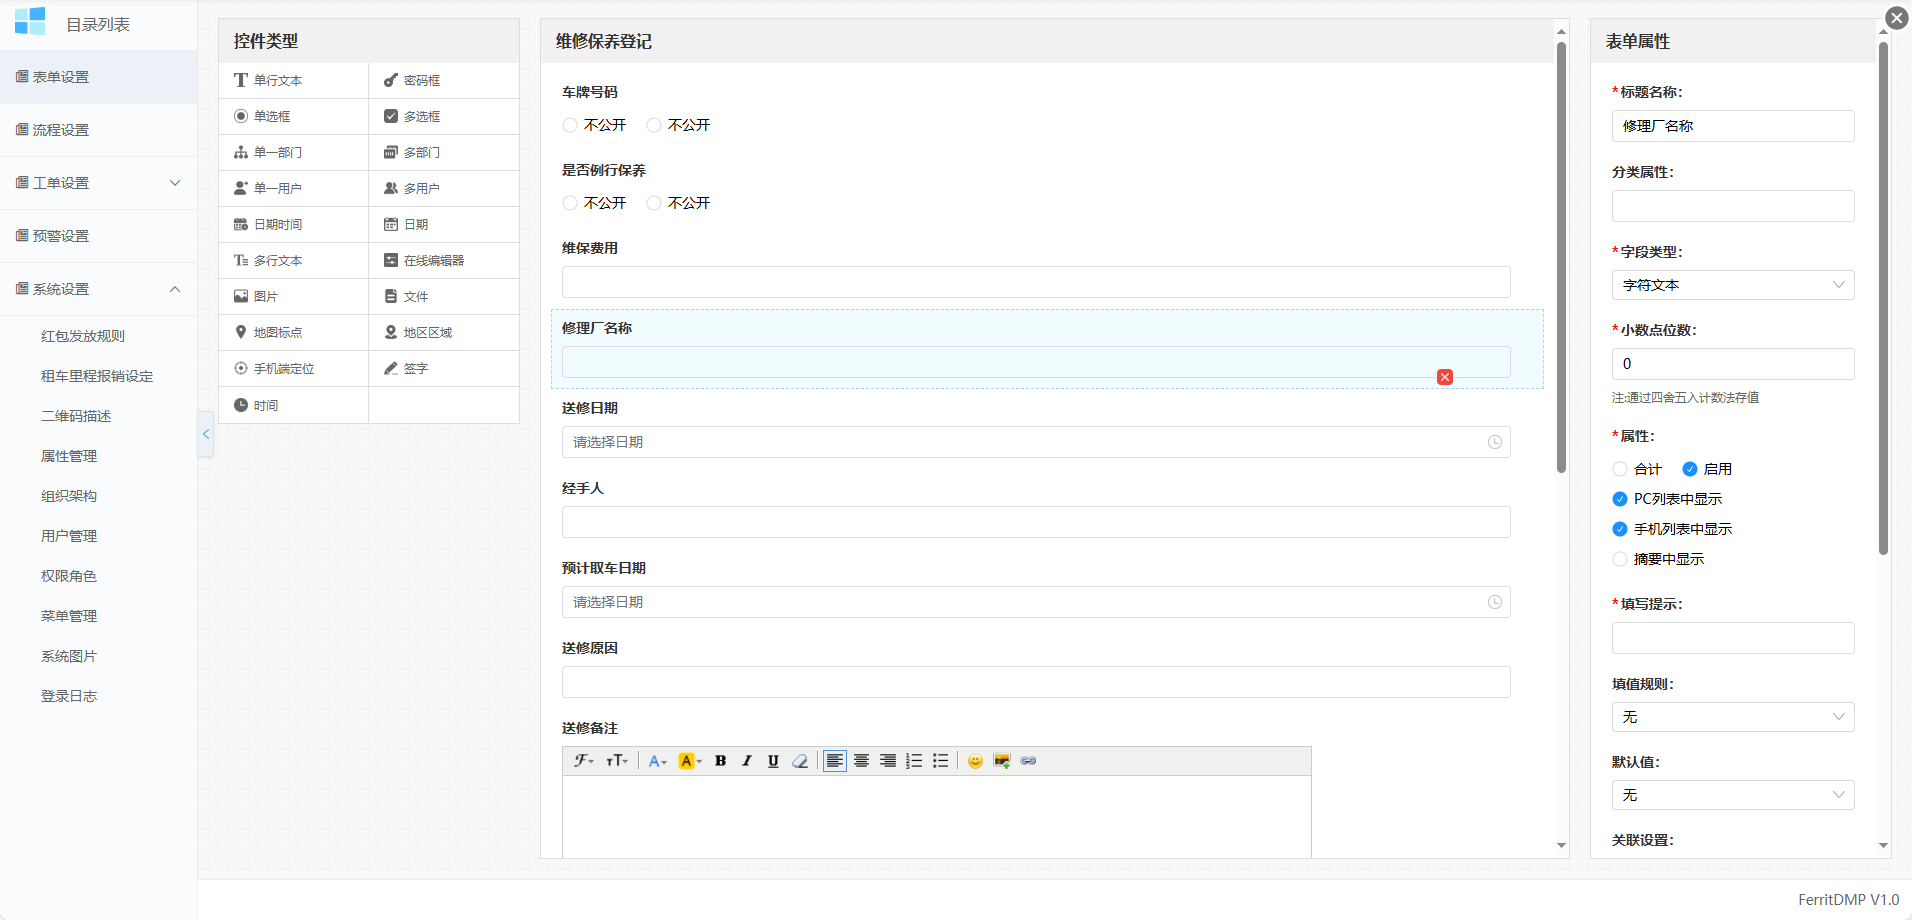The width and height of the screenshot is (1912, 920).
Task: Go to 用户管理 in system settings
Action: [69, 536]
